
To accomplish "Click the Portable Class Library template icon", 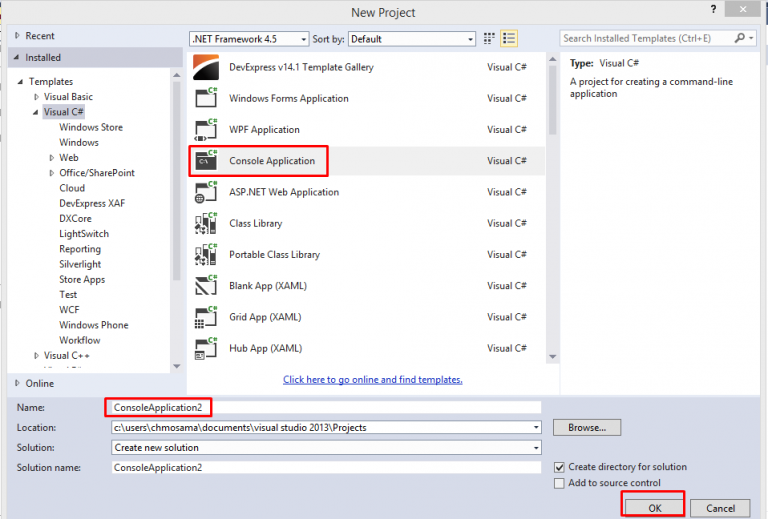I will pos(206,255).
